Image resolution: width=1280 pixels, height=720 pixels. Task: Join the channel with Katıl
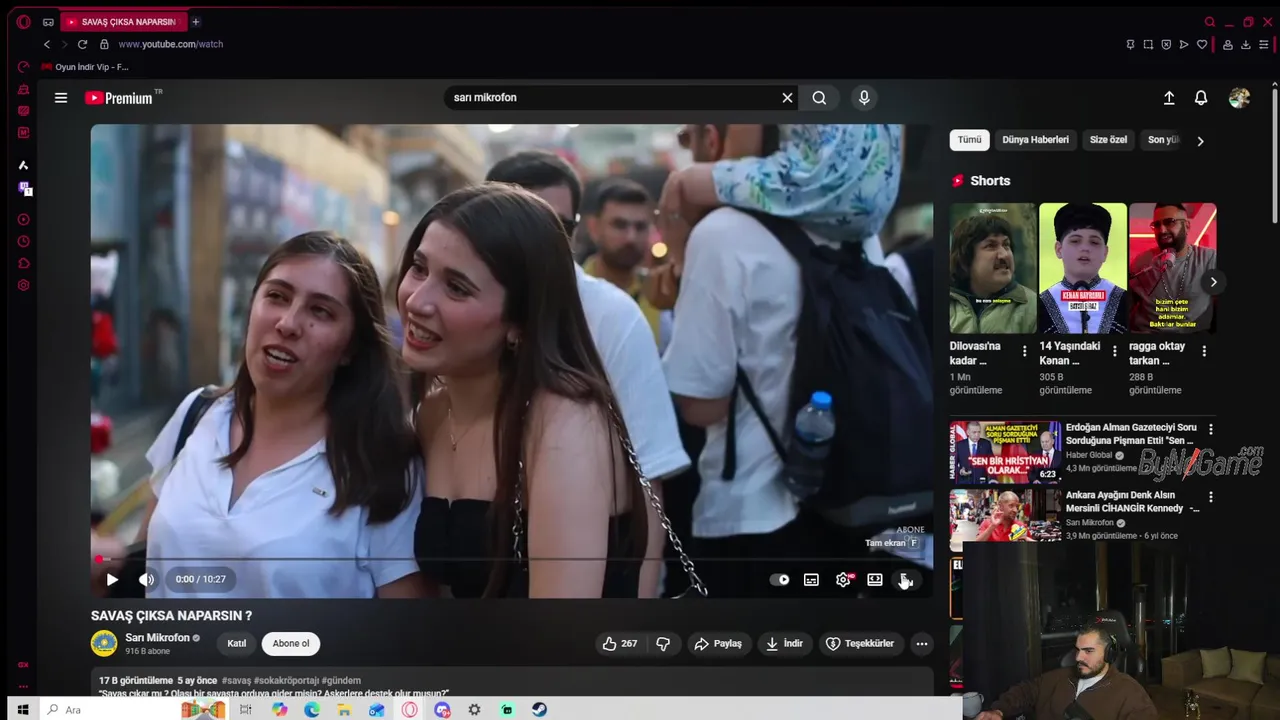(237, 644)
